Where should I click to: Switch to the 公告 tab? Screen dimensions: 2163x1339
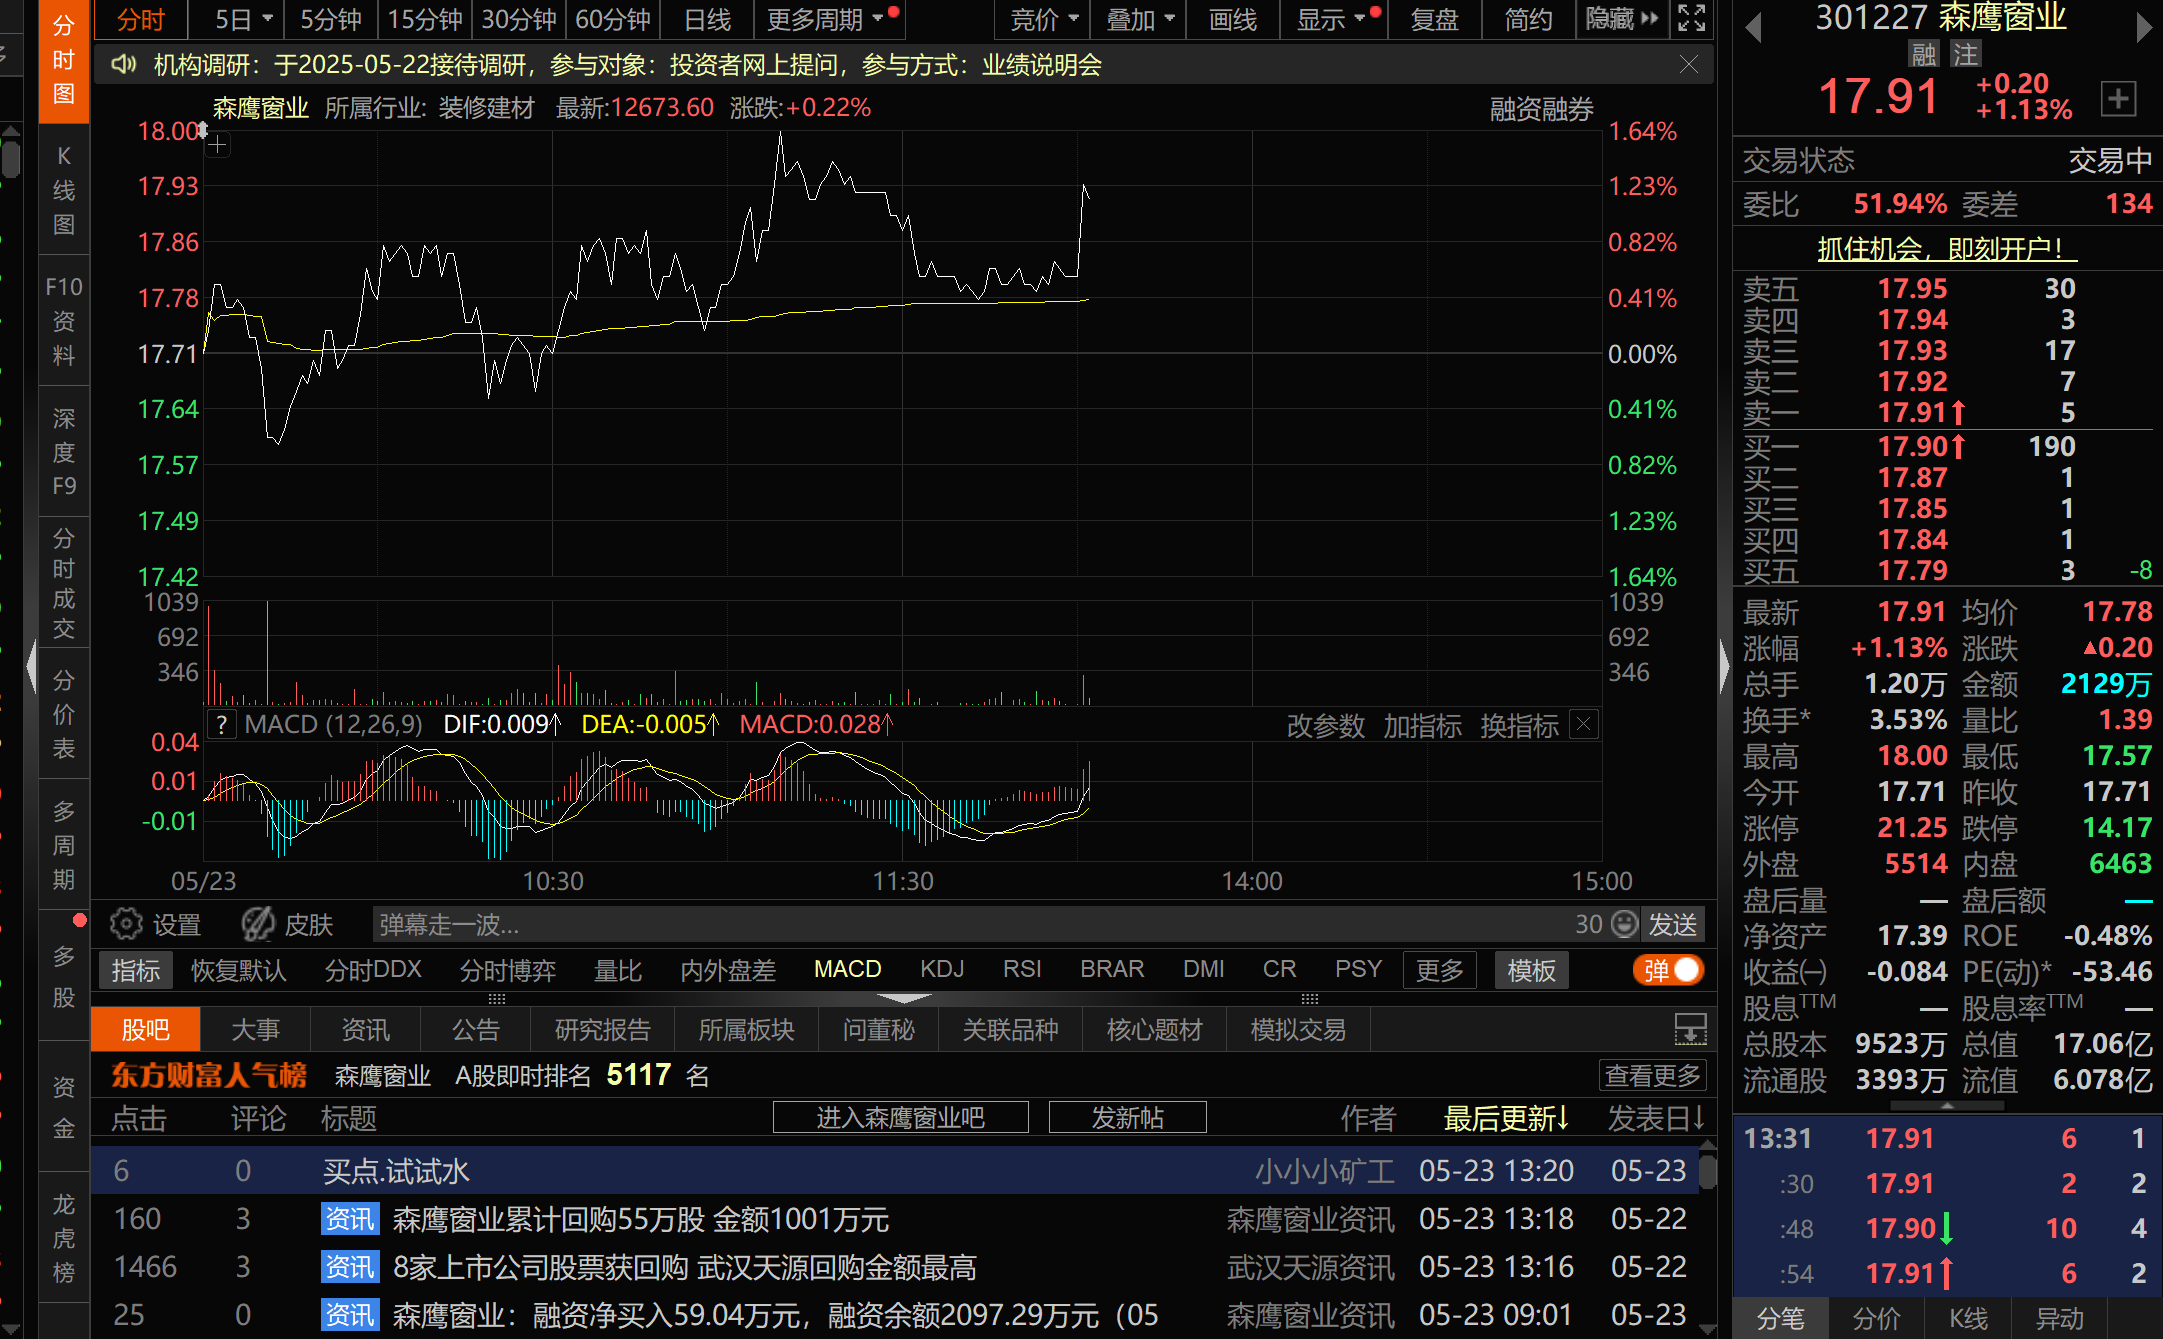[x=475, y=1030]
